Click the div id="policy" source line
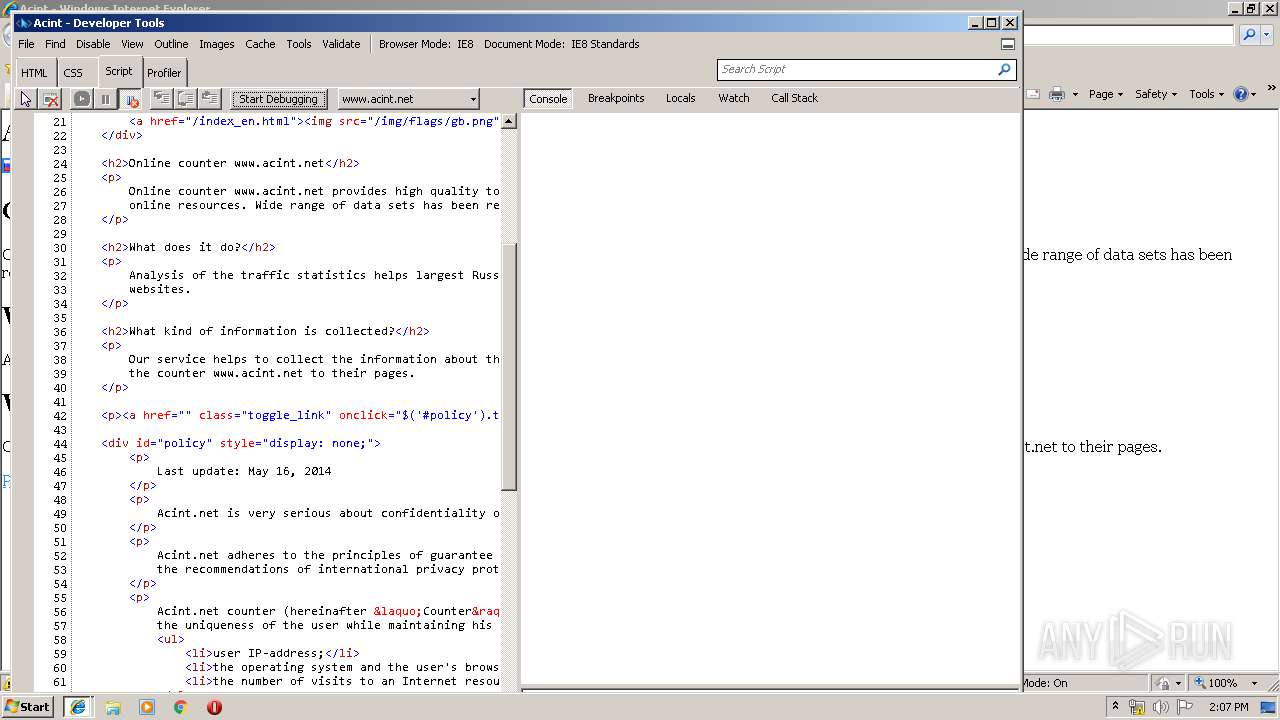Screen dimensions: 1280x720 click(241, 443)
